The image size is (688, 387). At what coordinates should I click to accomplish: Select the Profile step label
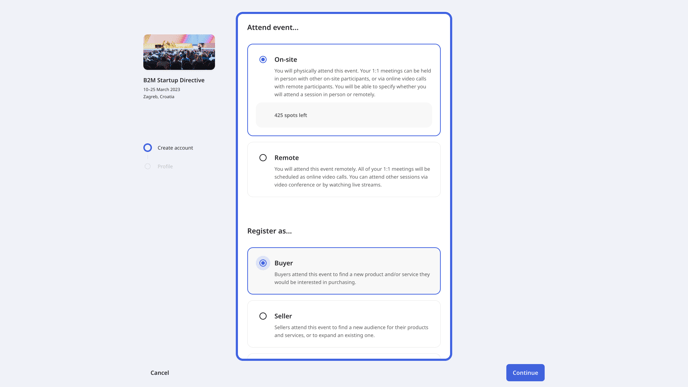(x=165, y=166)
